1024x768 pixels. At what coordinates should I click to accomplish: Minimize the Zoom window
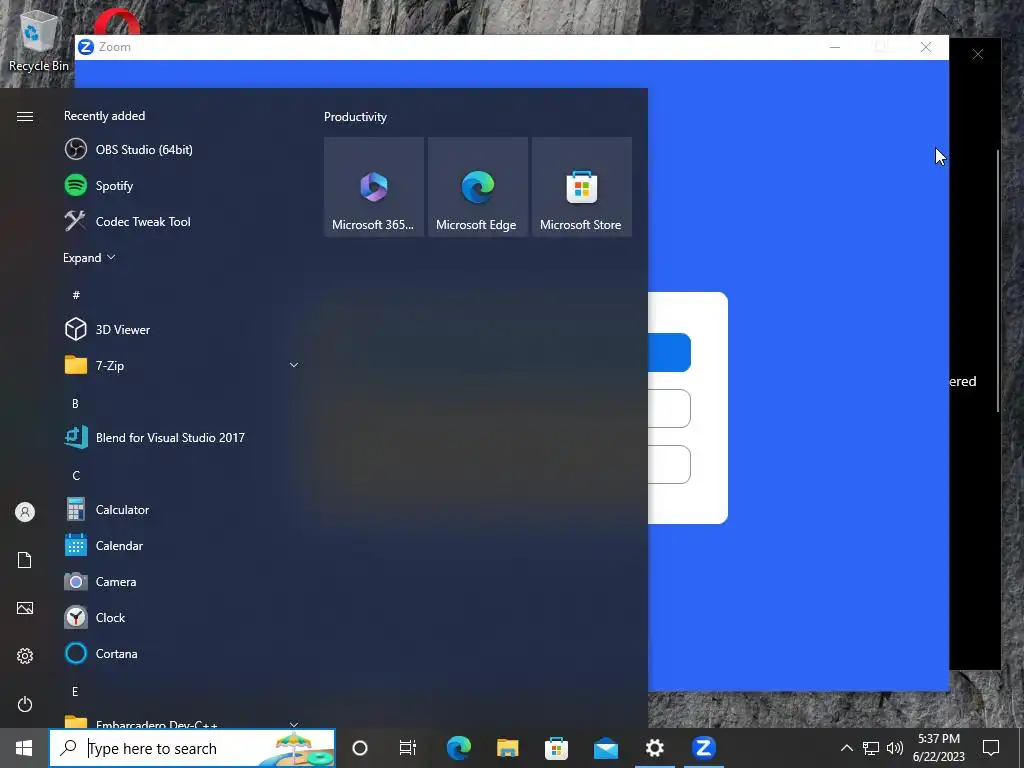tap(835, 47)
